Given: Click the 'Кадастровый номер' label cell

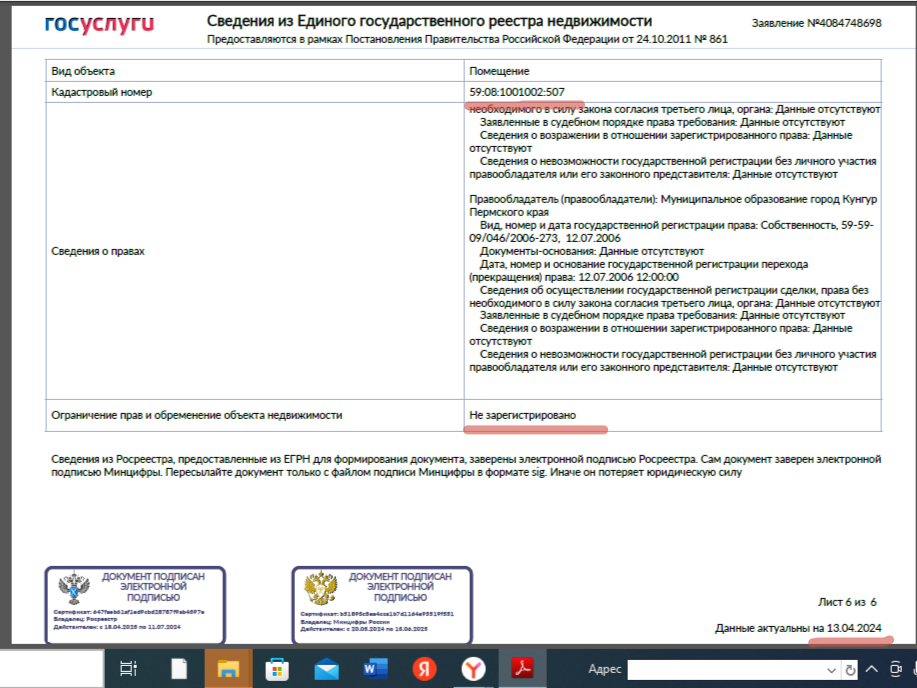Looking at the screenshot, I should pos(255,92).
